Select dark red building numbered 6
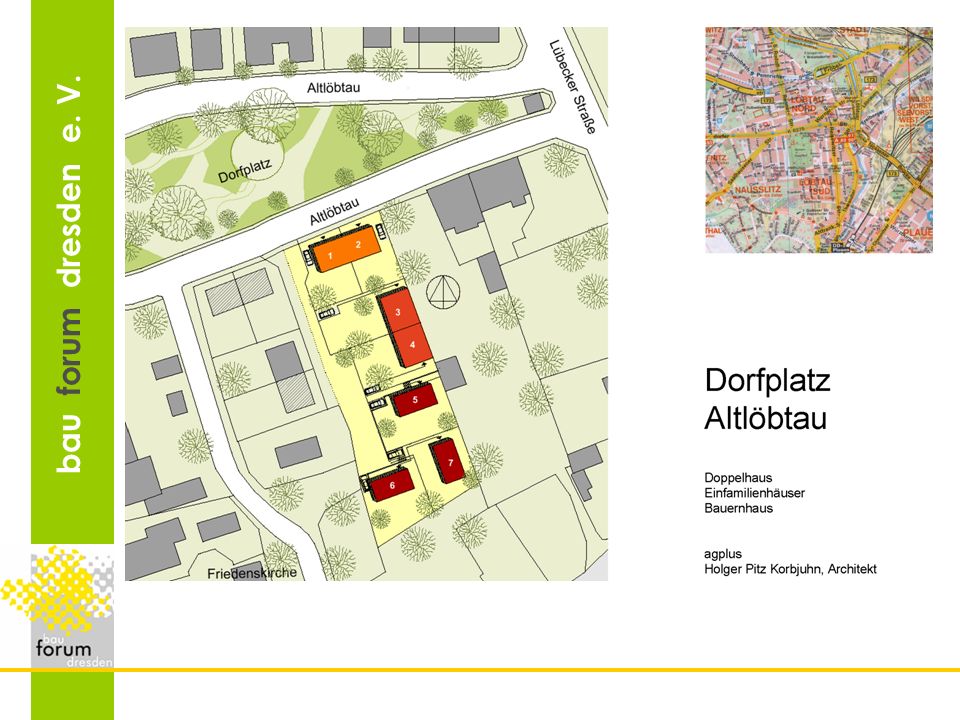The height and width of the screenshot is (720, 960). [x=391, y=484]
